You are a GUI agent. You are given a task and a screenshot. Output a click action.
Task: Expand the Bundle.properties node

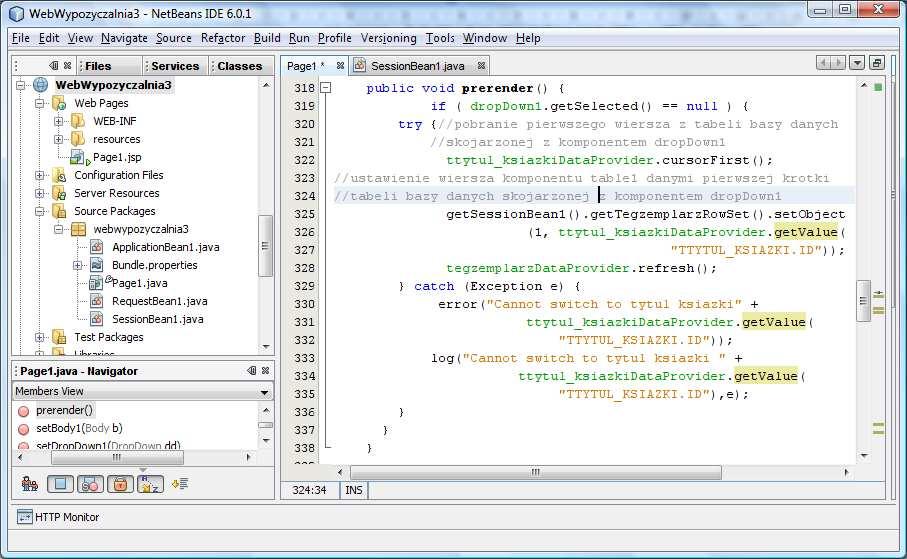(x=77, y=266)
